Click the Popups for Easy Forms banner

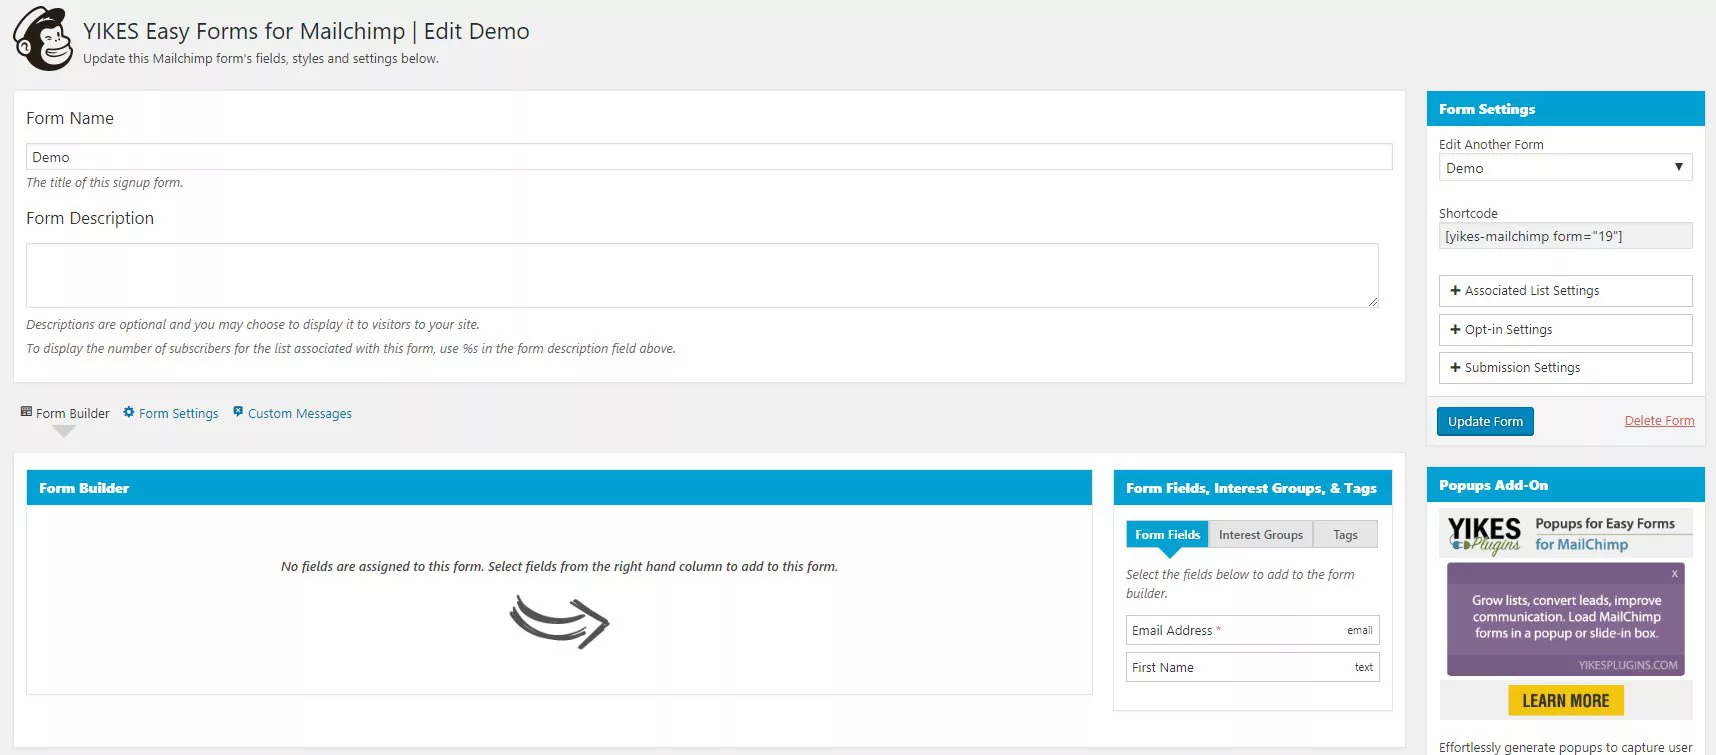click(x=1565, y=534)
